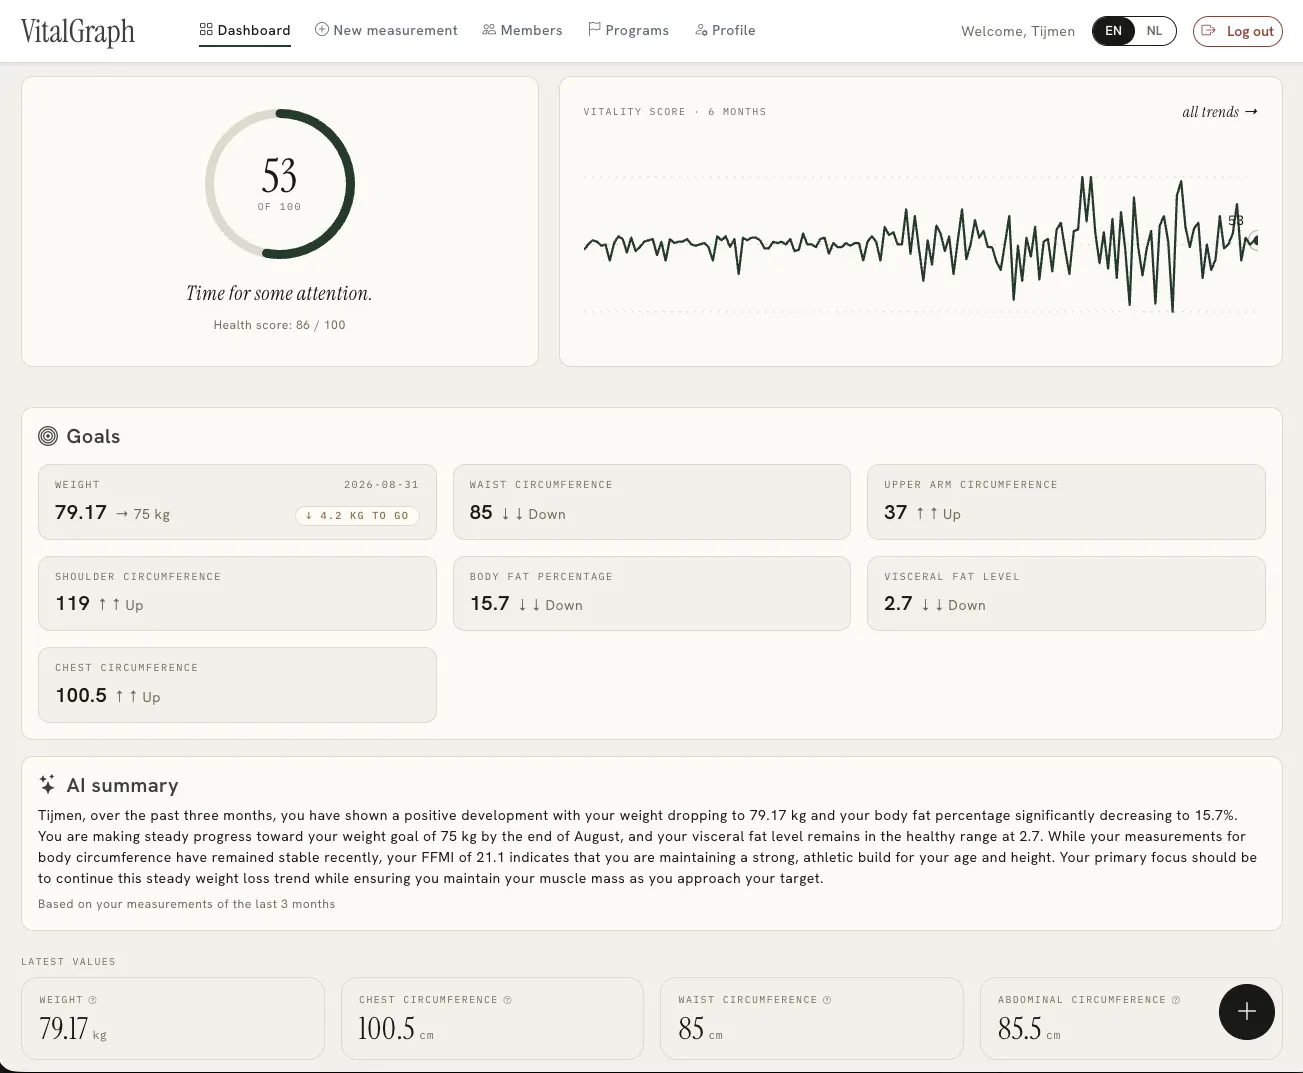Click the Dashboard grid icon
Image resolution: width=1303 pixels, height=1073 pixels.
(x=206, y=30)
